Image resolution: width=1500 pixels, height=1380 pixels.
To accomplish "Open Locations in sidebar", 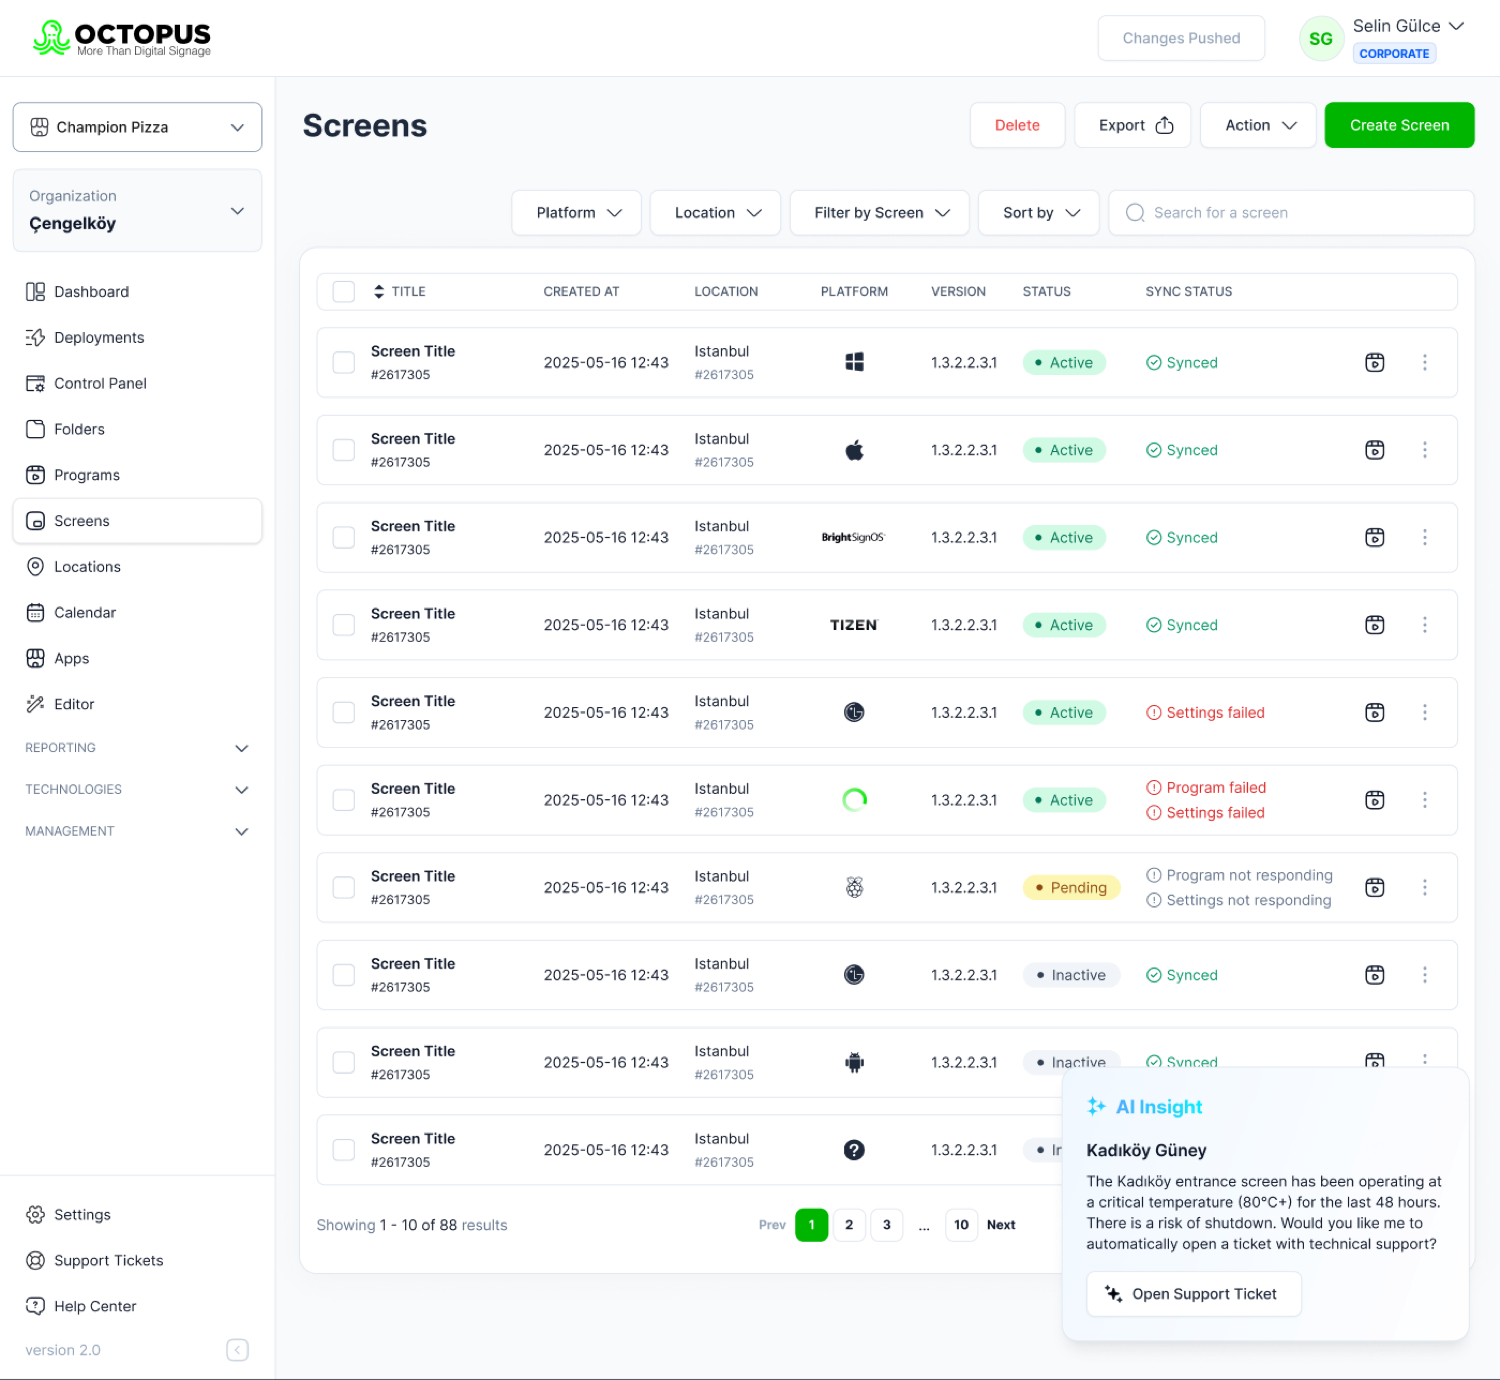I will point(137,567).
